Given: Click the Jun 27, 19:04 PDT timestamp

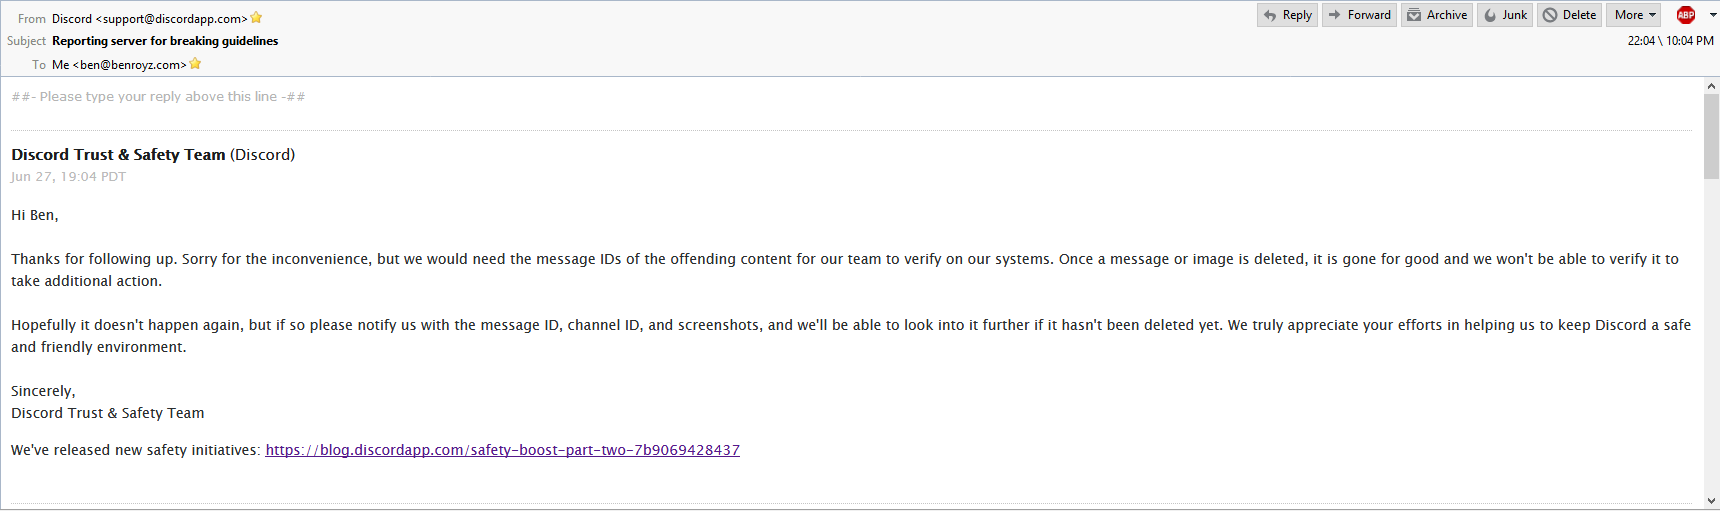Looking at the screenshot, I should (x=68, y=177).
